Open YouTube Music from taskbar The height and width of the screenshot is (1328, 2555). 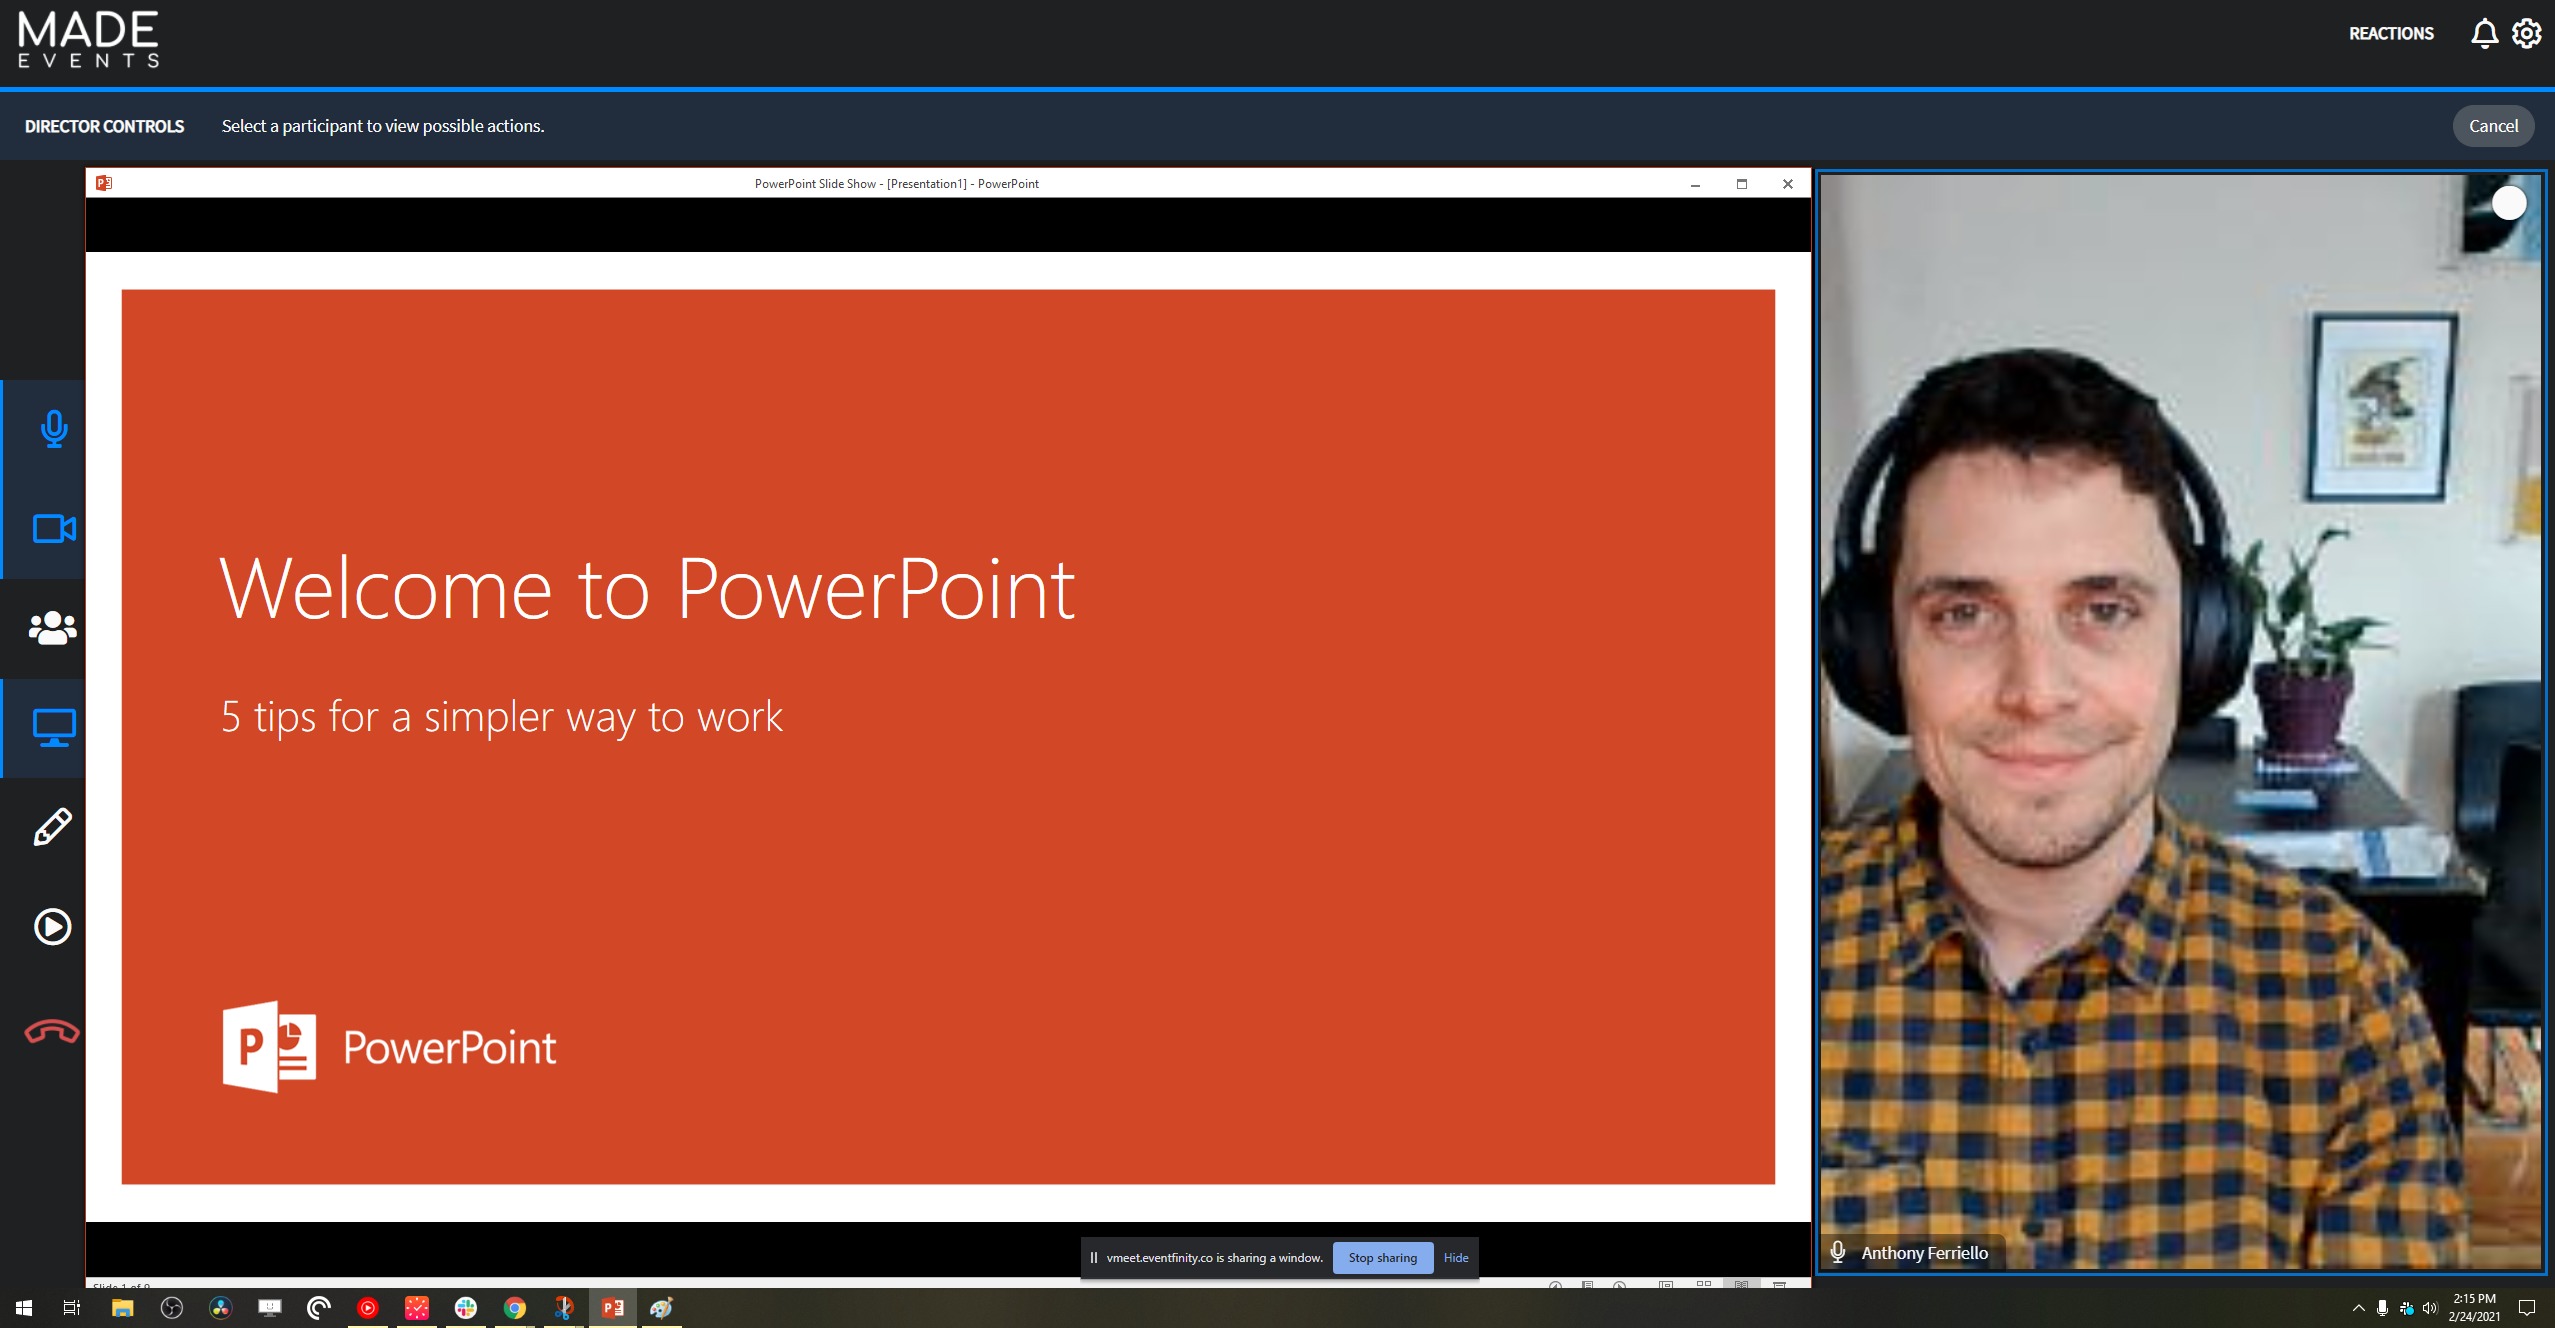(x=368, y=1307)
